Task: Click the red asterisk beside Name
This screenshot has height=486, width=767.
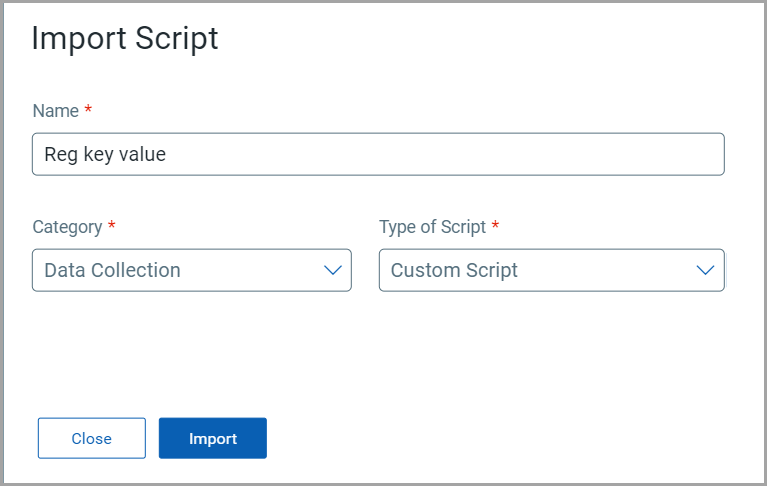Action: coord(88,110)
